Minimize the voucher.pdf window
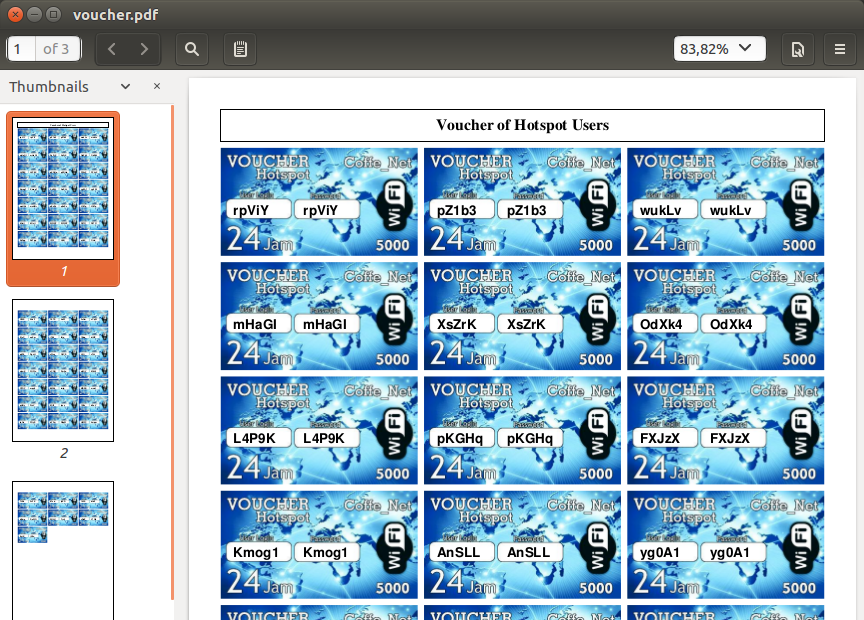Viewport: 864px width, 620px height. click(x=34, y=14)
